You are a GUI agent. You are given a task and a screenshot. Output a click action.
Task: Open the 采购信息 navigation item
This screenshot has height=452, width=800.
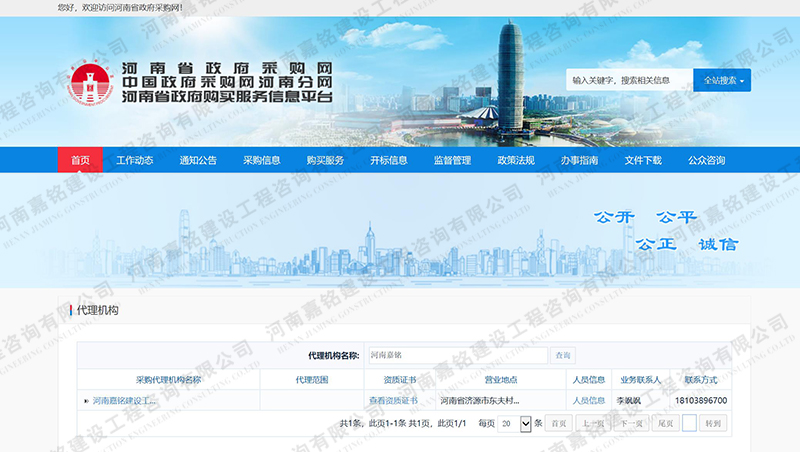pos(261,160)
